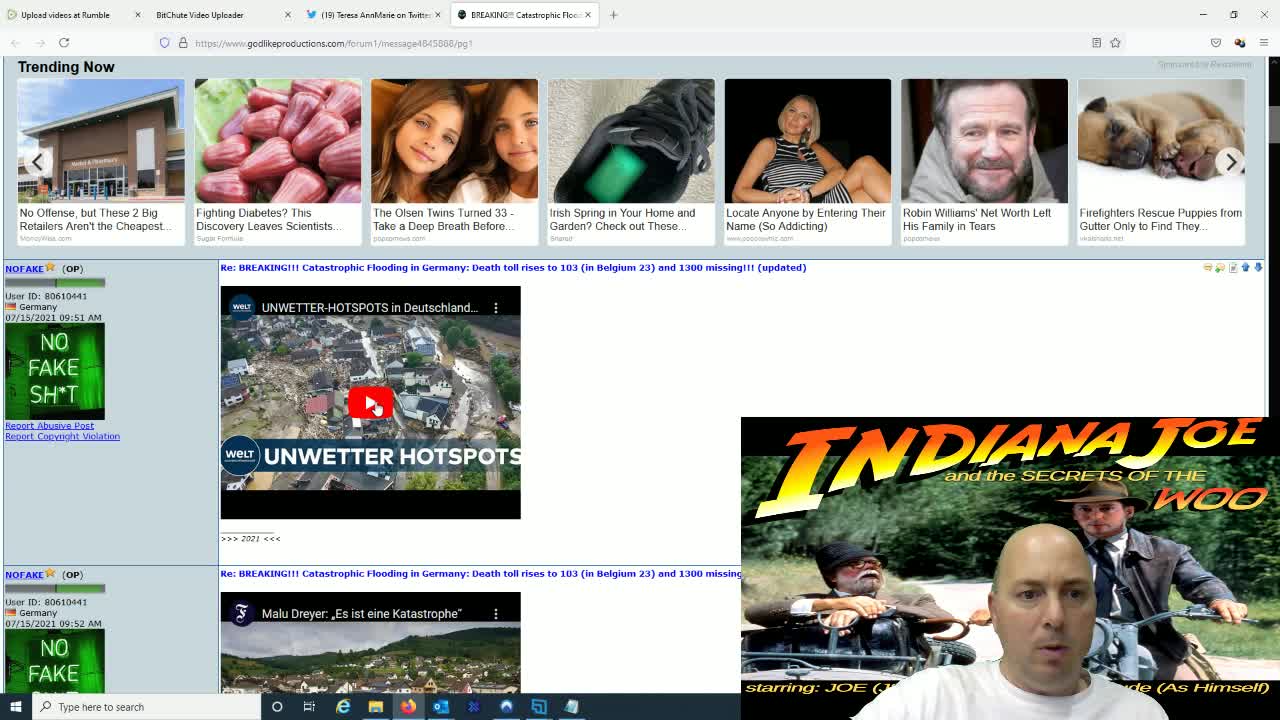Click the site padlock security icon
Image resolution: width=1280 pixels, height=720 pixels.
(183, 43)
